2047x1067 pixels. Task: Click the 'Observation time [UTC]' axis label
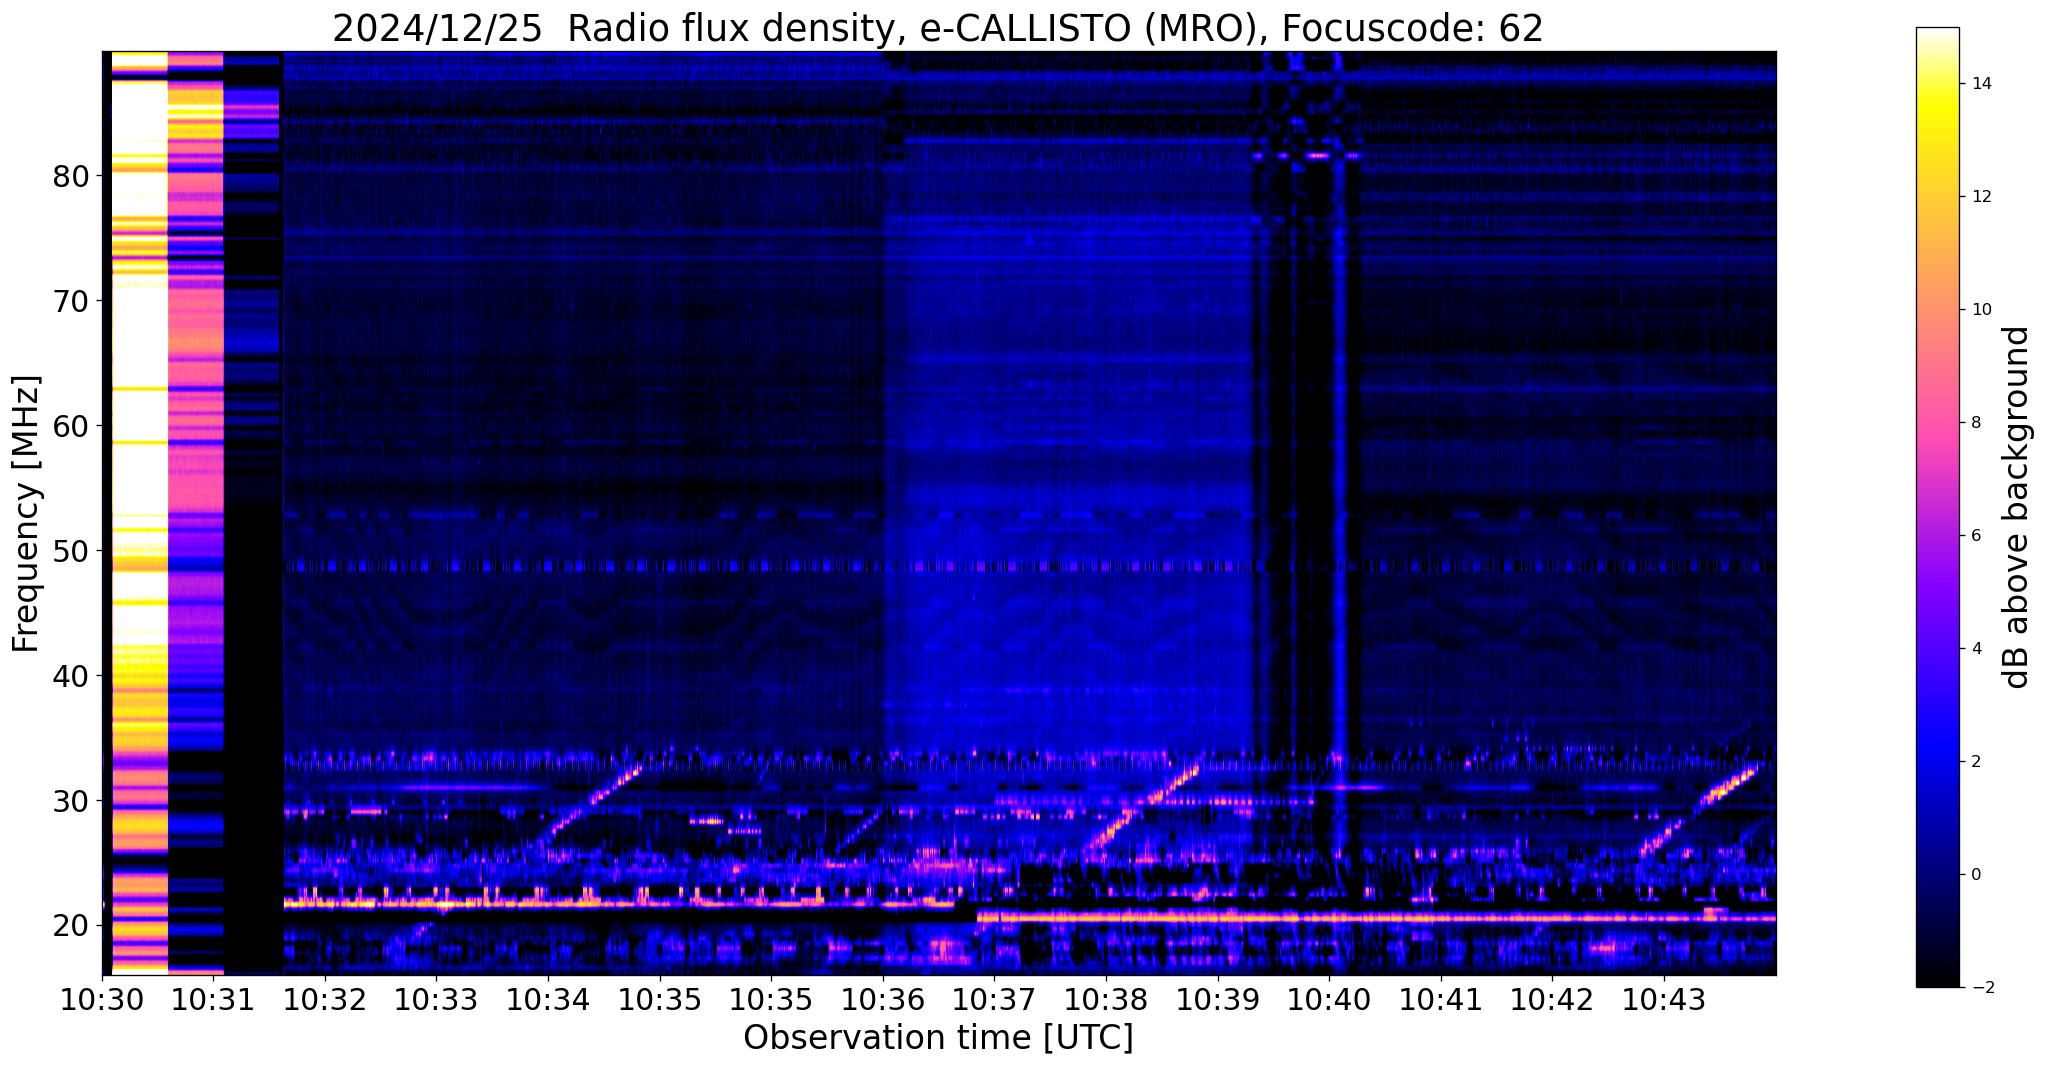938,1038
